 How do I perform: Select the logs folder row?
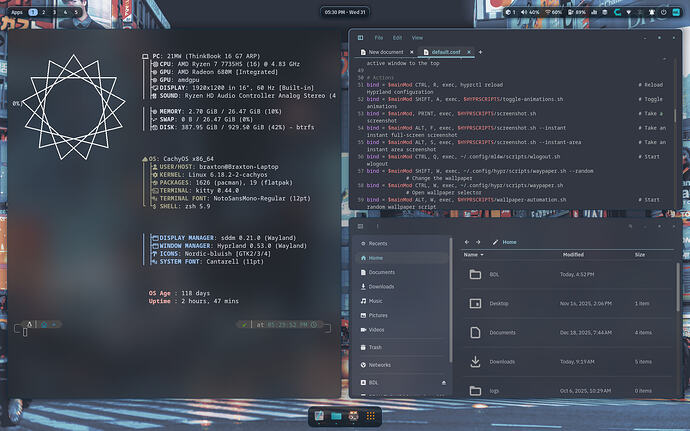[x=568, y=390]
